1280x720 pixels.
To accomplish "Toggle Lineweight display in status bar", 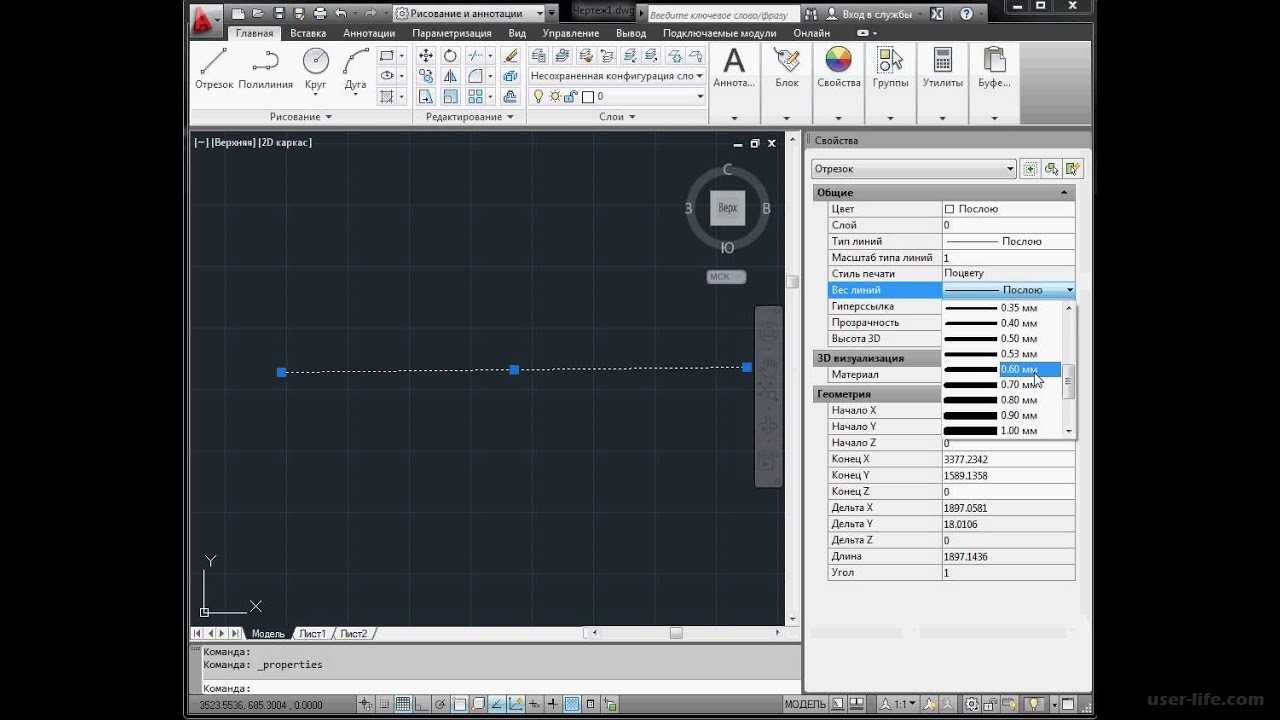I will click(x=553, y=704).
